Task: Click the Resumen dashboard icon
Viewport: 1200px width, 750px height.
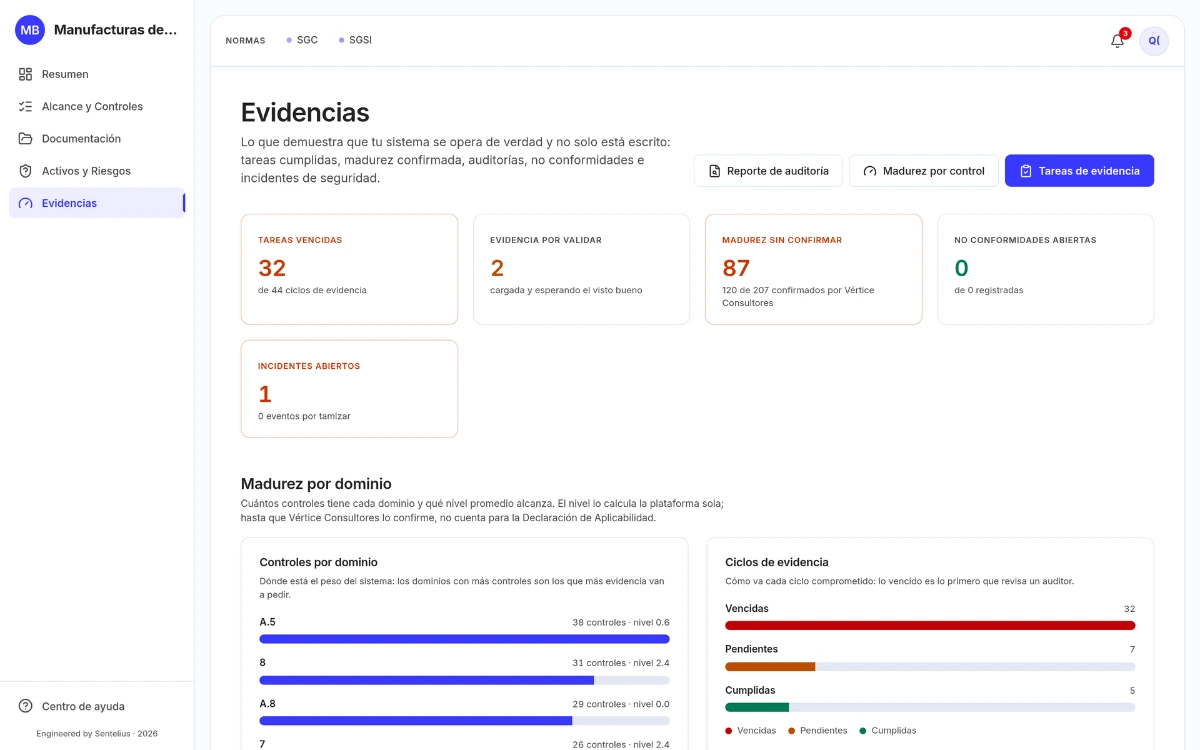Action: [x=25, y=74]
